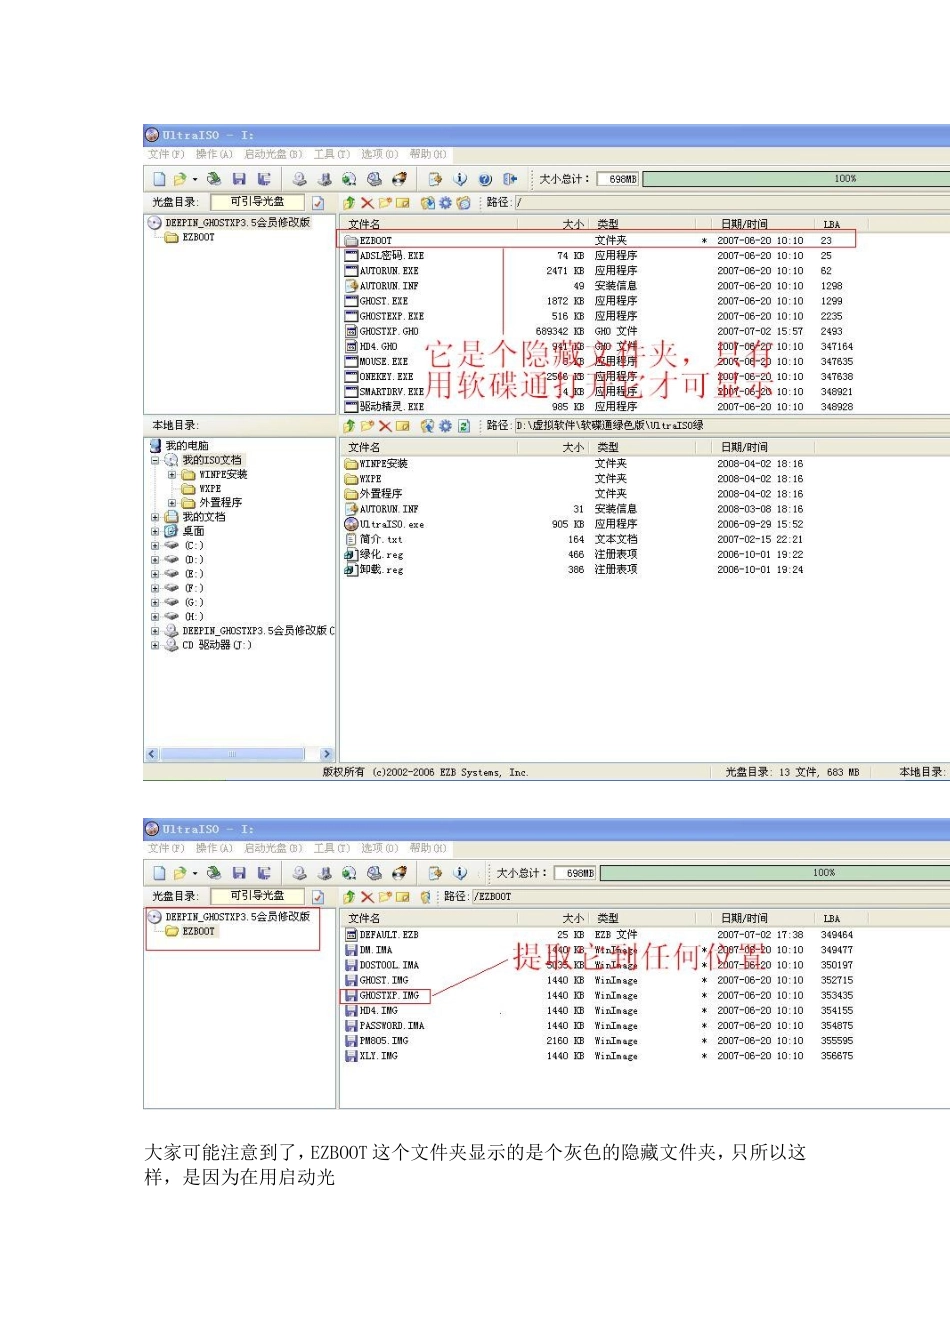950x1344 pixels.
Task: Collapse 我的ISO文档 tree node
Action: click(155, 461)
